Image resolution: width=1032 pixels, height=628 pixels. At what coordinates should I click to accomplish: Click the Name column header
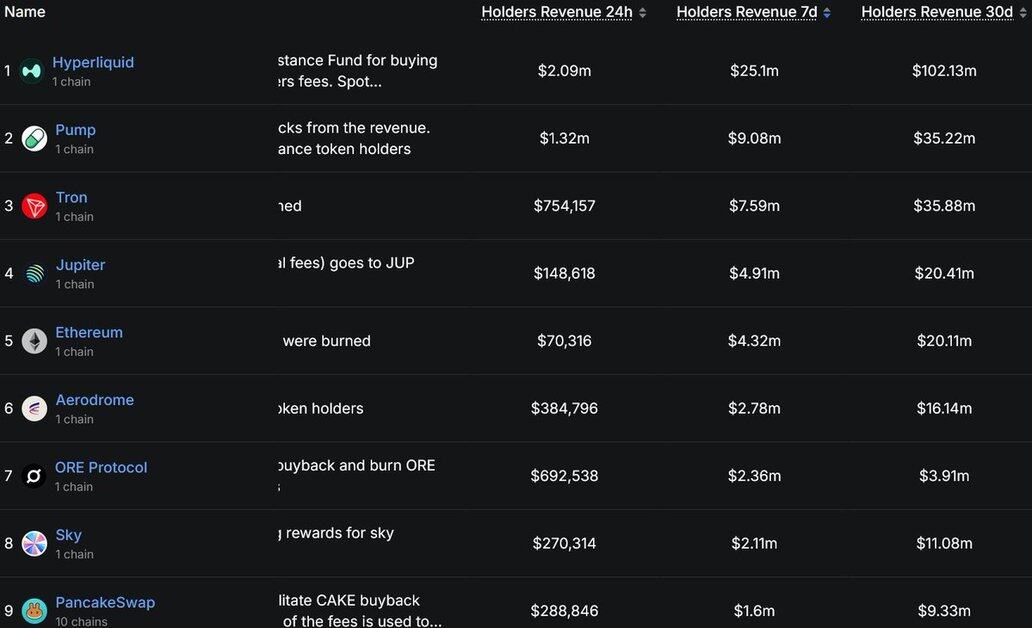point(25,12)
